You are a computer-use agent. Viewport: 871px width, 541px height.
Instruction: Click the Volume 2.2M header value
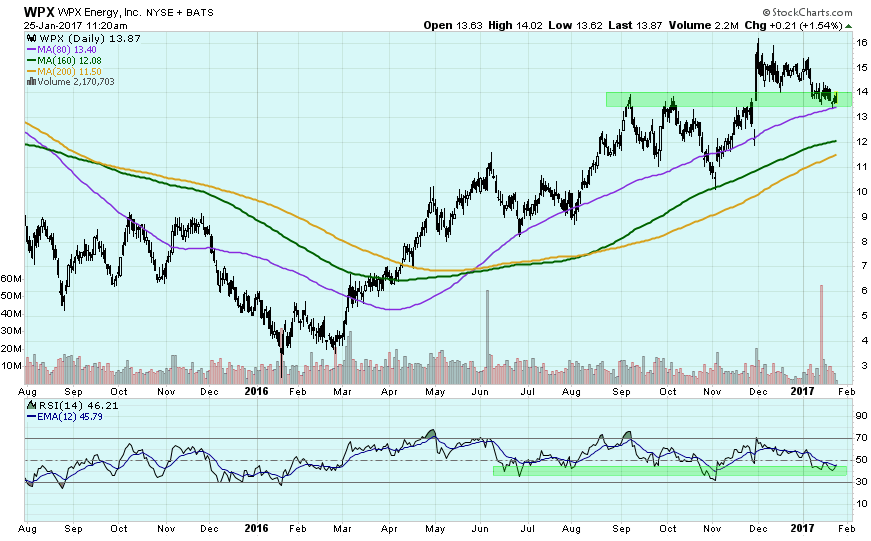point(704,26)
